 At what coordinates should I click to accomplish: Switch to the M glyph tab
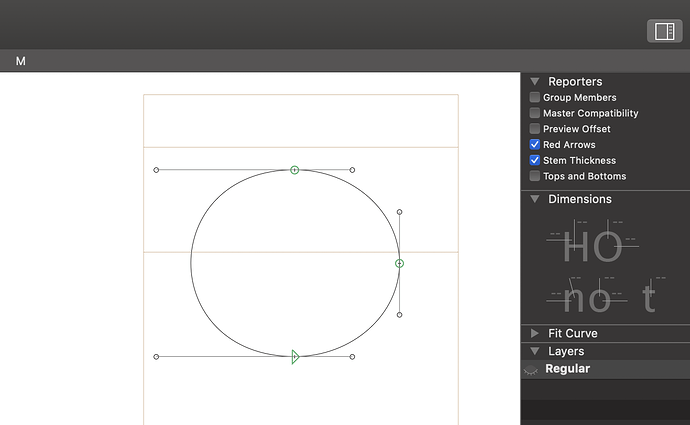pyautogui.click(x=21, y=61)
